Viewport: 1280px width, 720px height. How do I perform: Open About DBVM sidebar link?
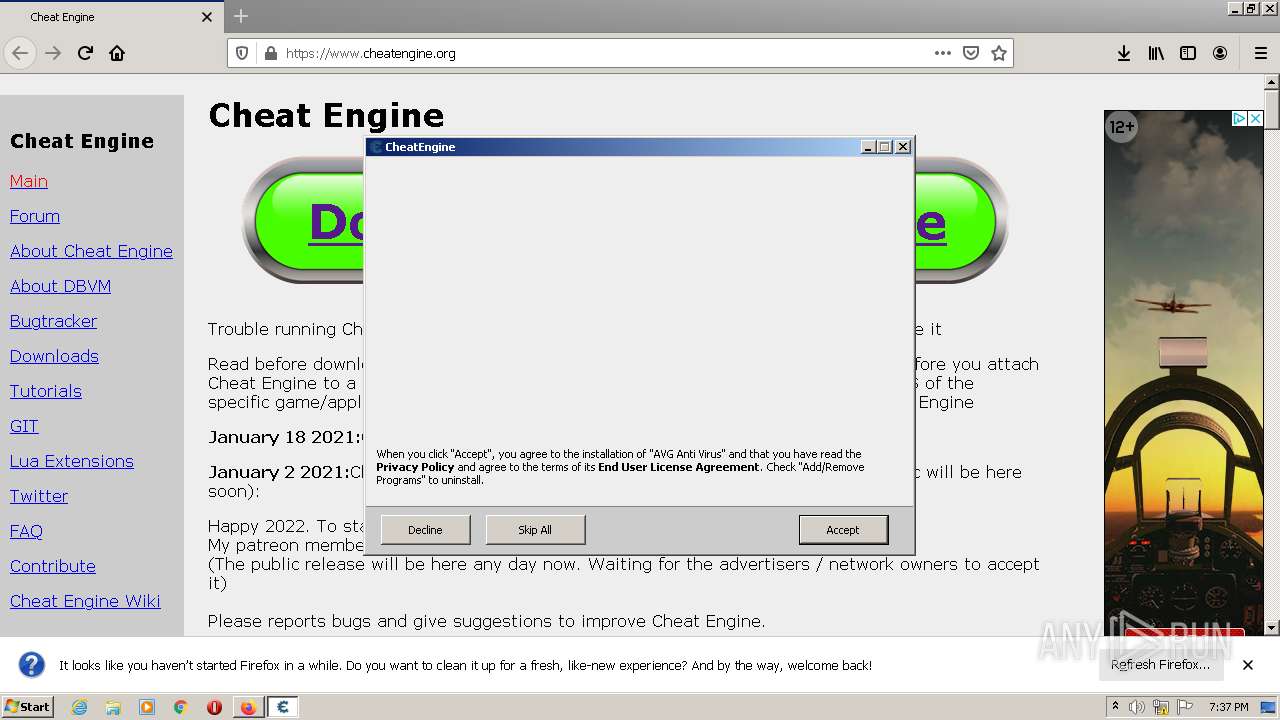pyautogui.click(x=60, y=286)
